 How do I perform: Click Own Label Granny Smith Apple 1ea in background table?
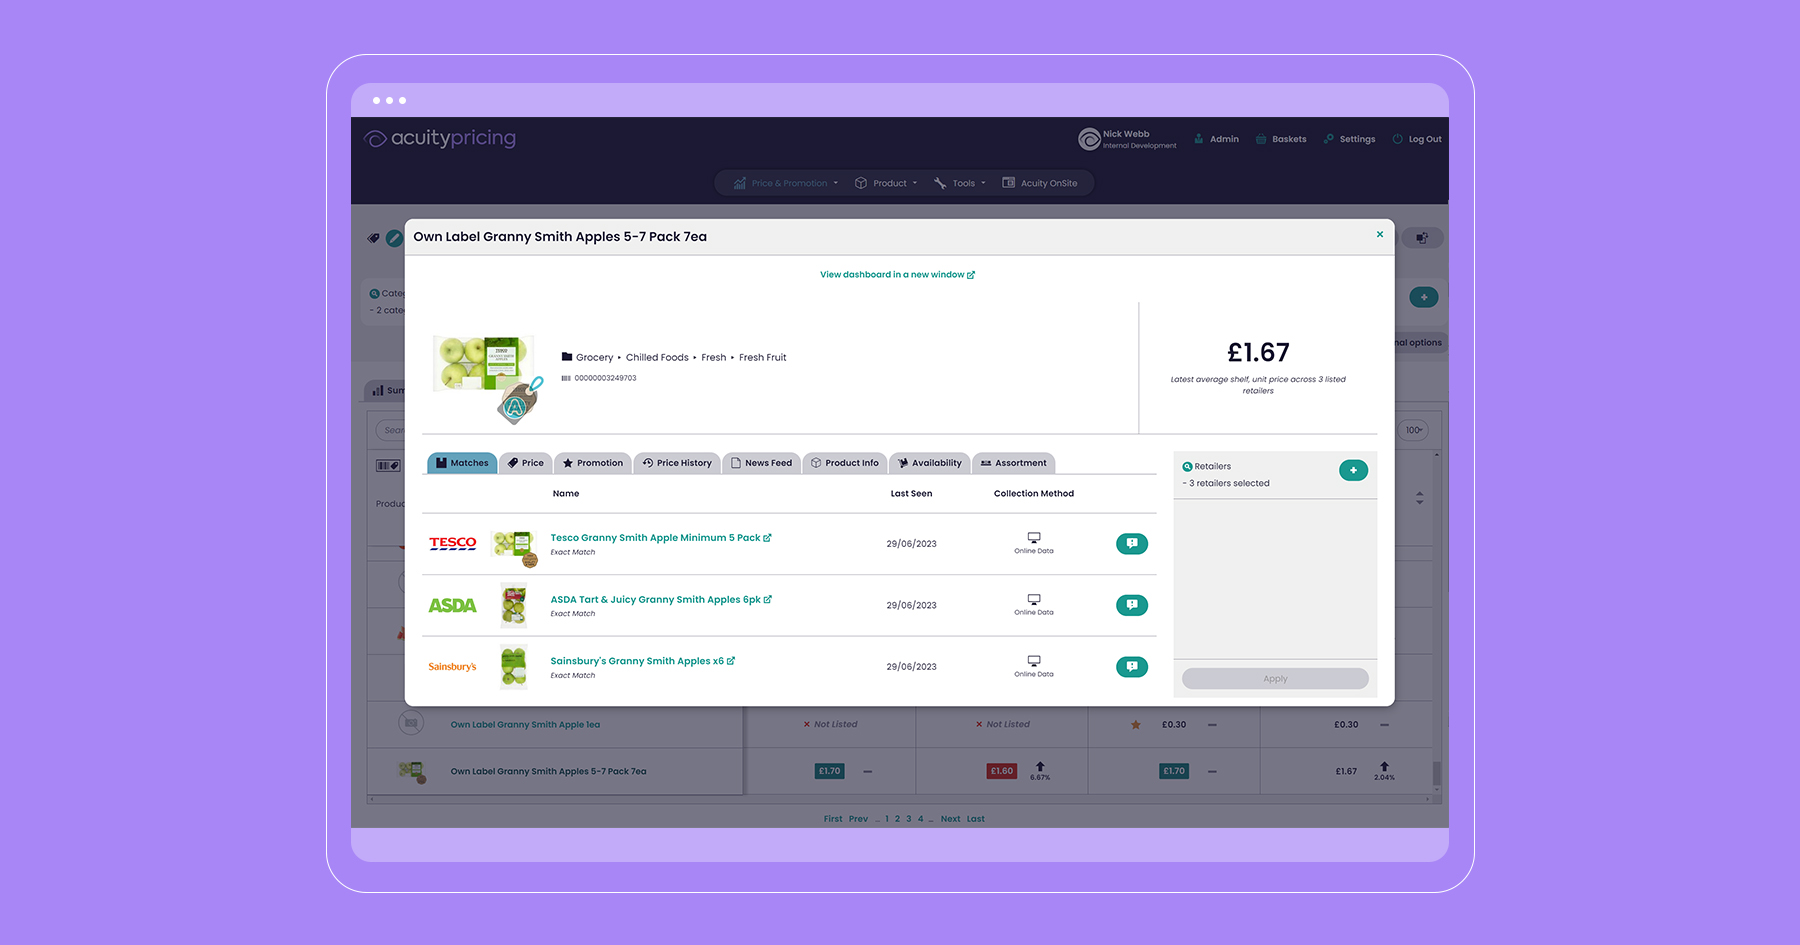point(525,725)
